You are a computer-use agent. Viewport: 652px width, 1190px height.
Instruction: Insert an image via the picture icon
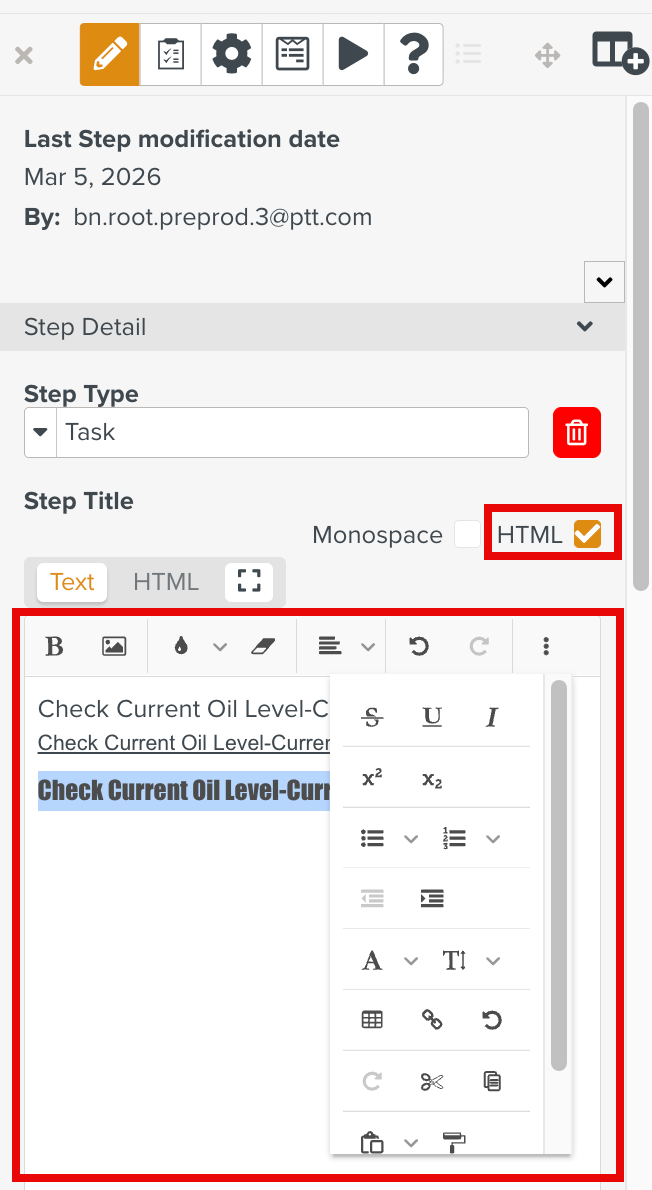(x=114, y=647)
